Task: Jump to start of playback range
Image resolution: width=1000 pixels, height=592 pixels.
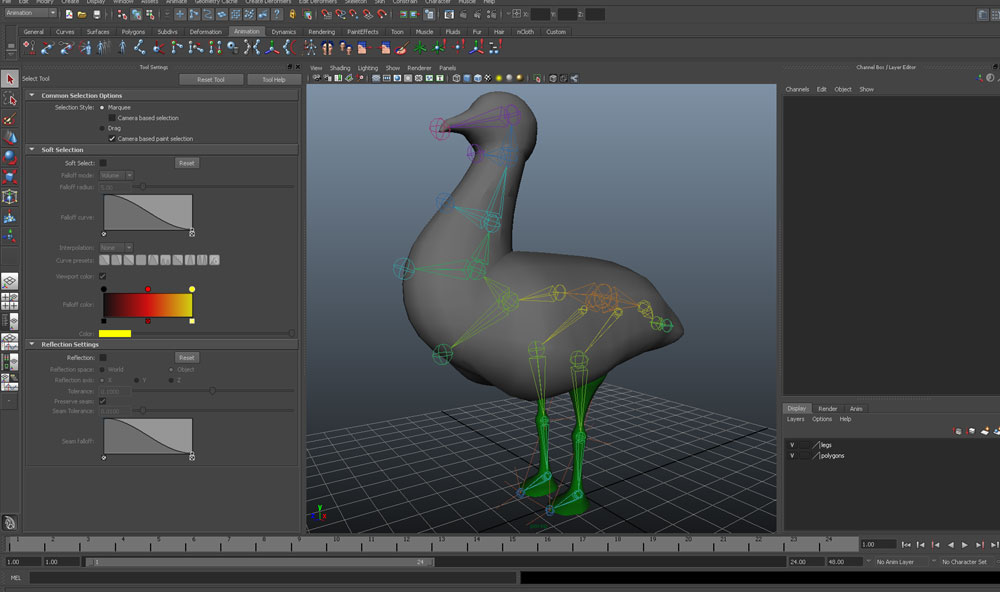Action: coord(906,545)
